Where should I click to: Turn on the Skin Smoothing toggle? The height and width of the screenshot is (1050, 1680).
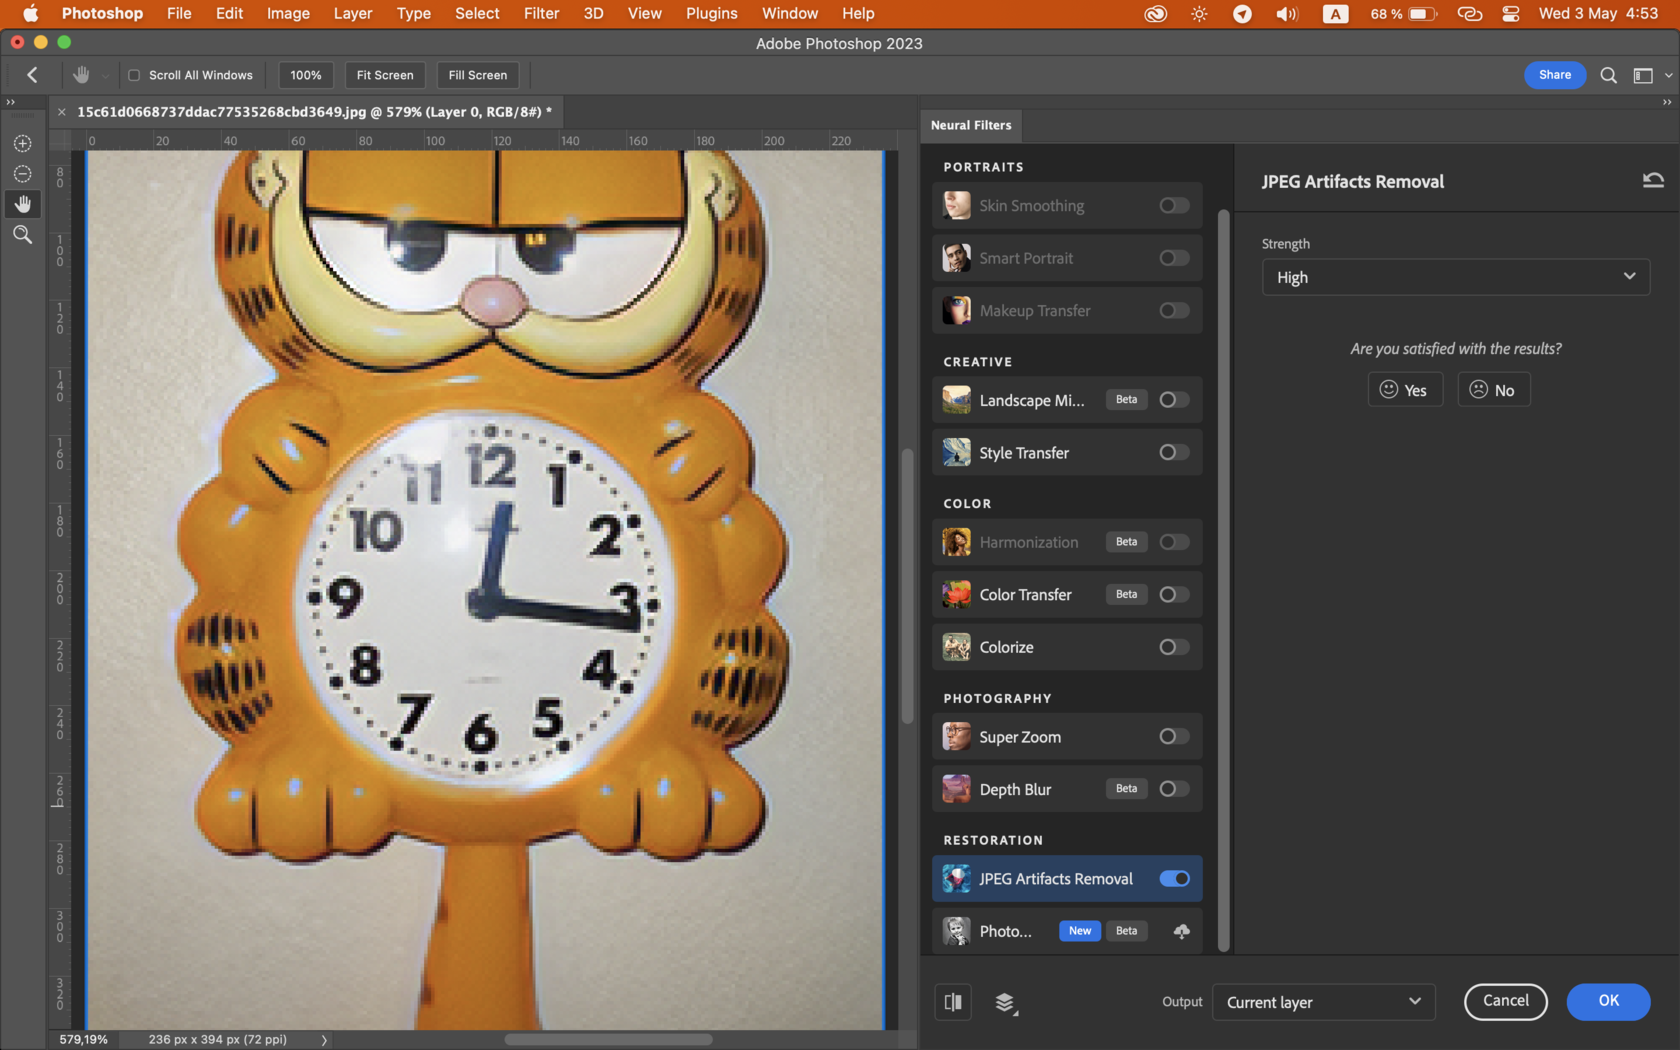pos(1174,206)
